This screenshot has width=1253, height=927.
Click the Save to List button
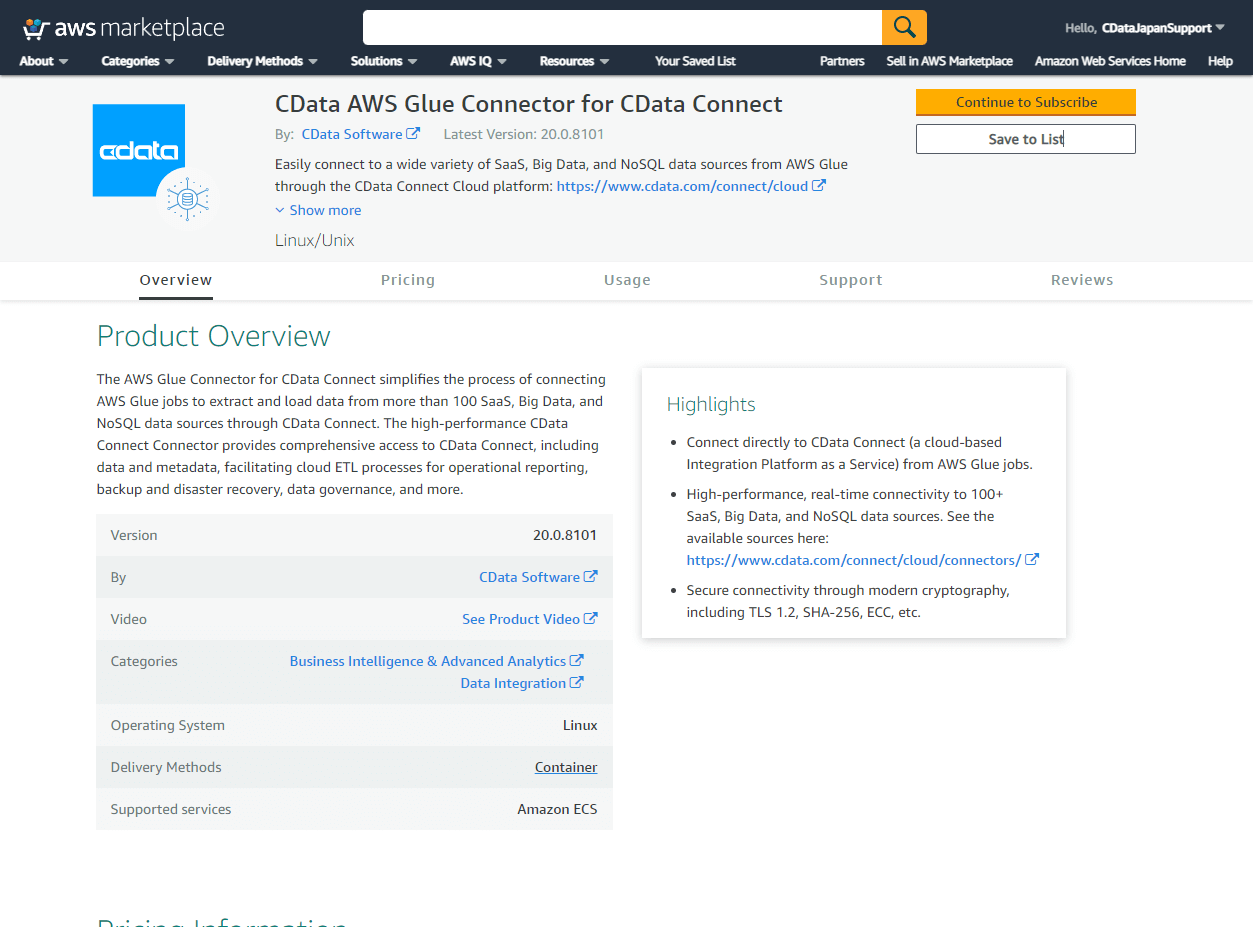[x=1025, y=138]
